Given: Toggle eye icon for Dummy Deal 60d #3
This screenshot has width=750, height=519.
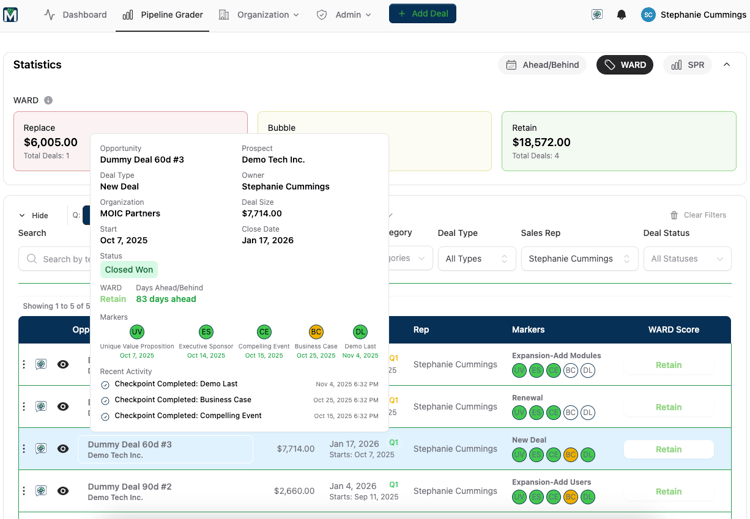Looking at the screenshot, I should tap(63, 449).
